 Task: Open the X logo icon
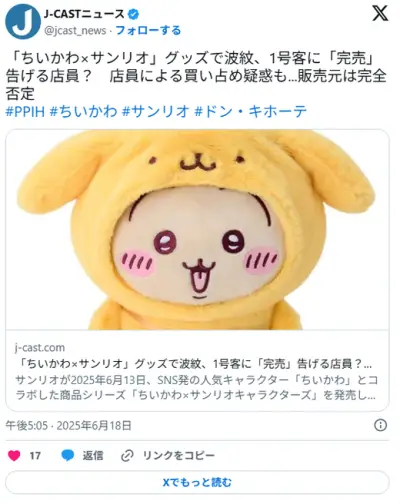tap(380, 14)
